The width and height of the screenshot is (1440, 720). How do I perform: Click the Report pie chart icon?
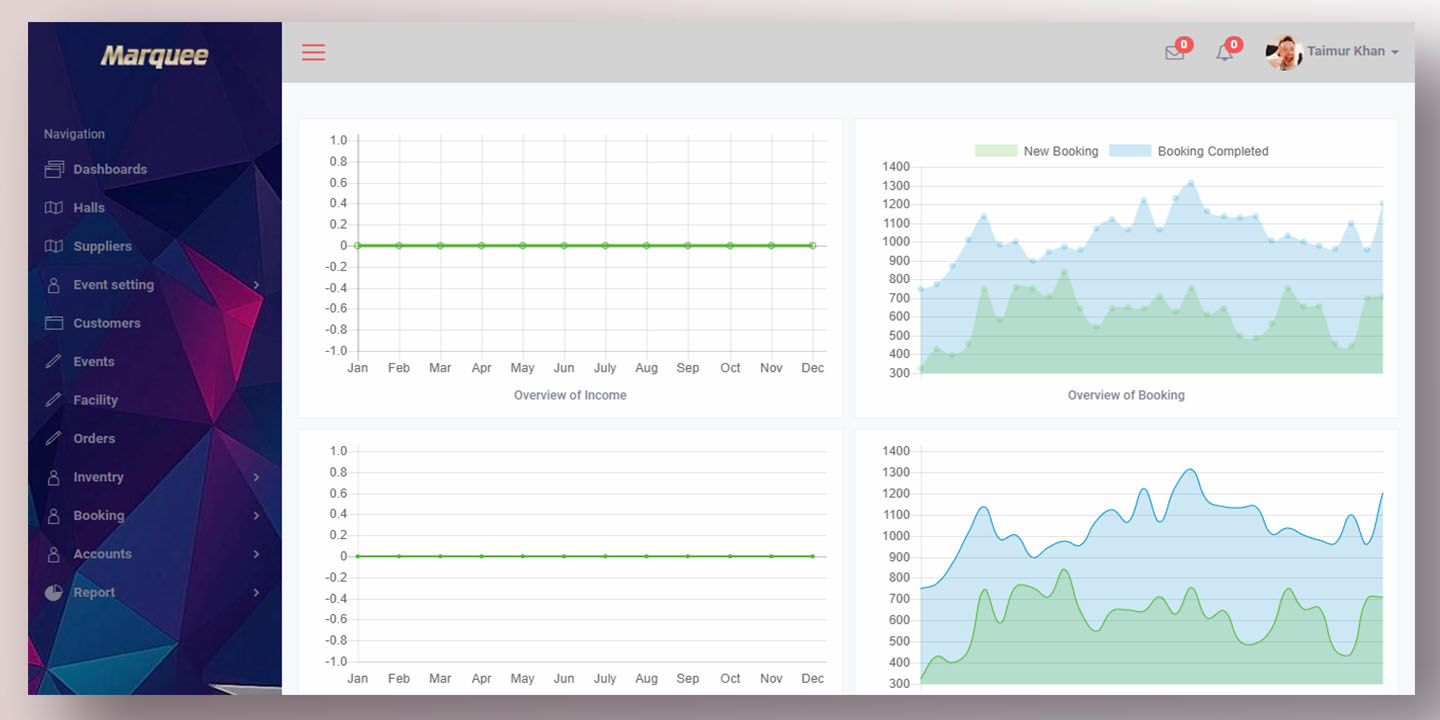pyautogui.click(x=54, y=593)
